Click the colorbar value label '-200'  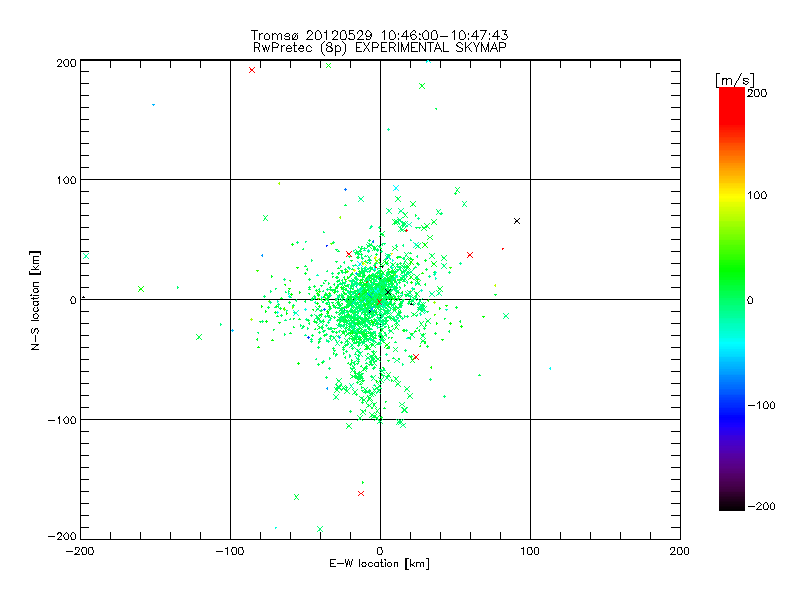tap(761, 506)
